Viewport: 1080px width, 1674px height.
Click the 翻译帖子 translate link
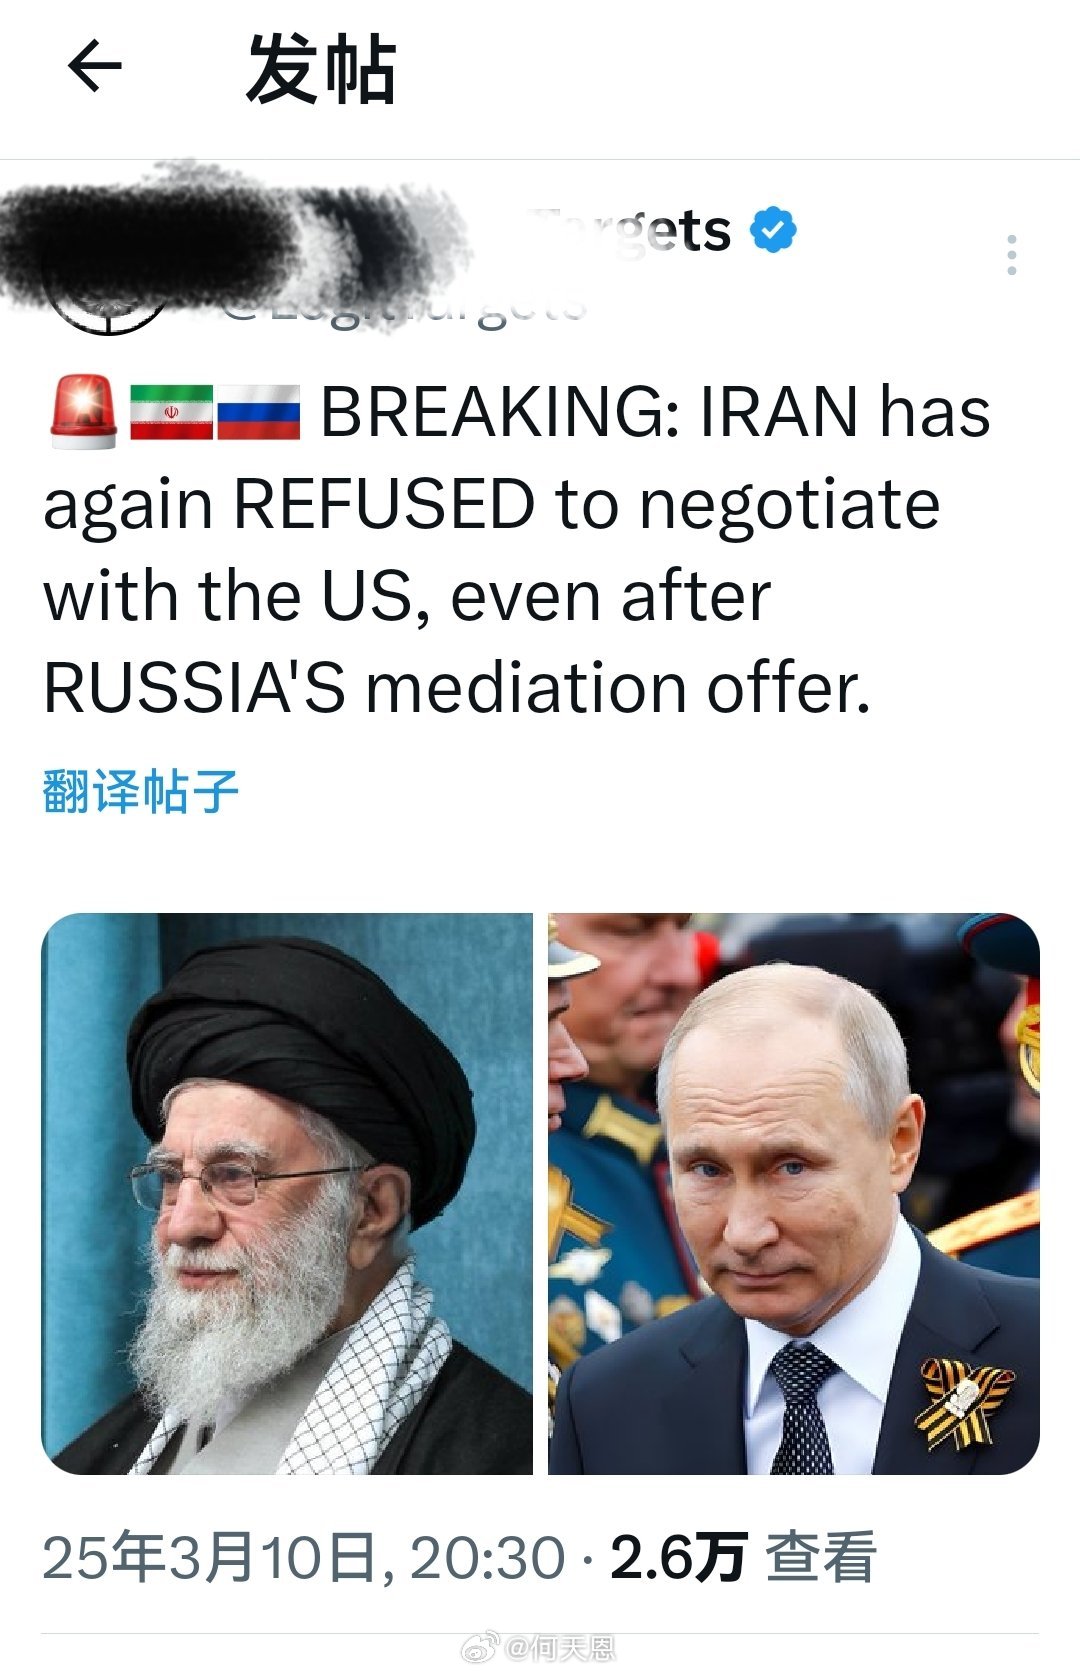coord(141,791)
